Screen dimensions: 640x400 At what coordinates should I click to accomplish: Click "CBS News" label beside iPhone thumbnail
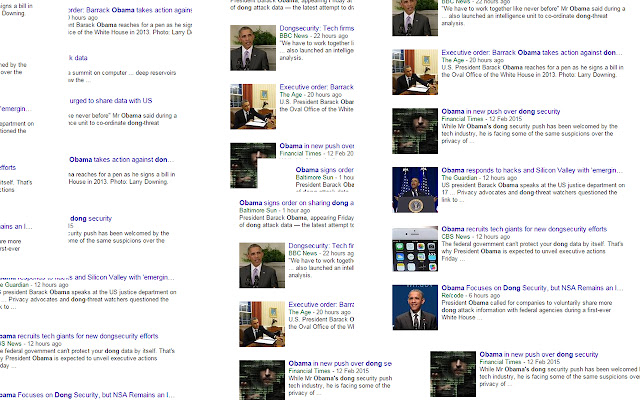tap(456, 236)
